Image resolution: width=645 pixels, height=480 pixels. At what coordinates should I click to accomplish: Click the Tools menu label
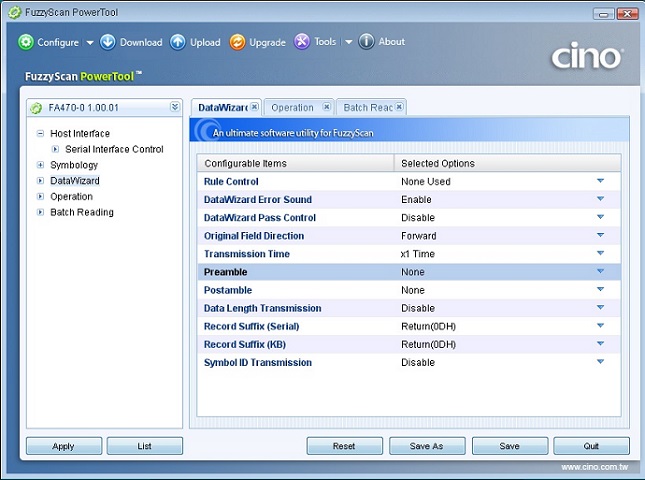pyautogui.click(x=325, y=42)
